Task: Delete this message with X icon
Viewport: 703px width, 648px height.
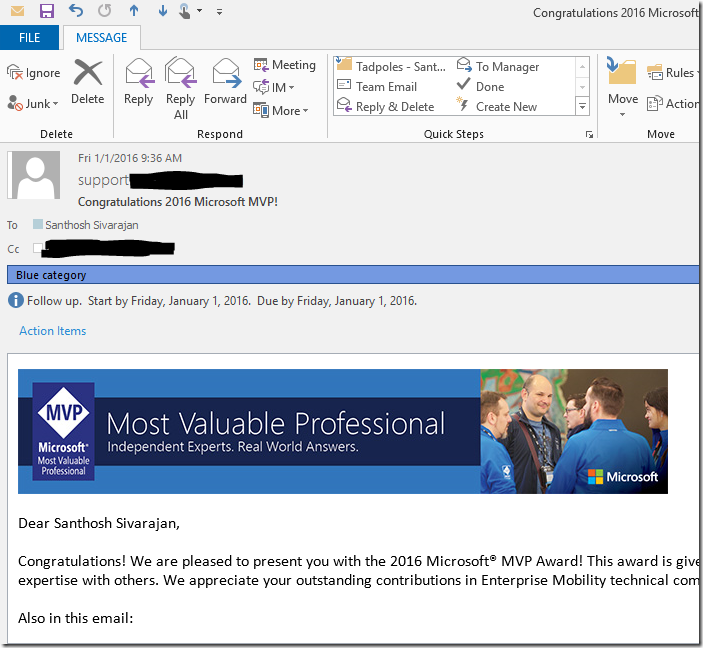Action: coord(87,83)
